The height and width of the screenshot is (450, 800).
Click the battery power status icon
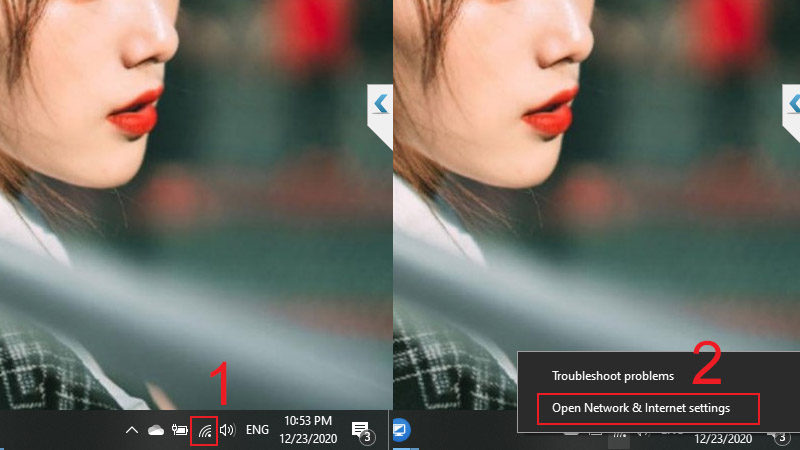click(x=180, y=431)
